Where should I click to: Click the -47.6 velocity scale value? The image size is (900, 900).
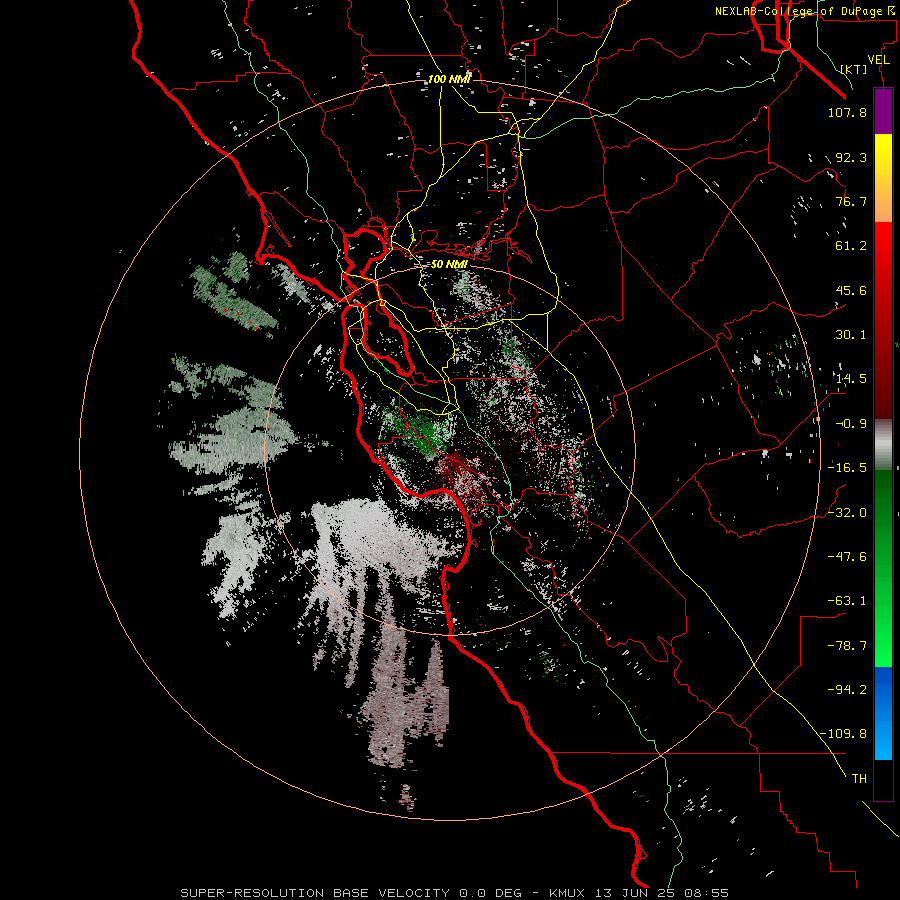pos(847,557)
